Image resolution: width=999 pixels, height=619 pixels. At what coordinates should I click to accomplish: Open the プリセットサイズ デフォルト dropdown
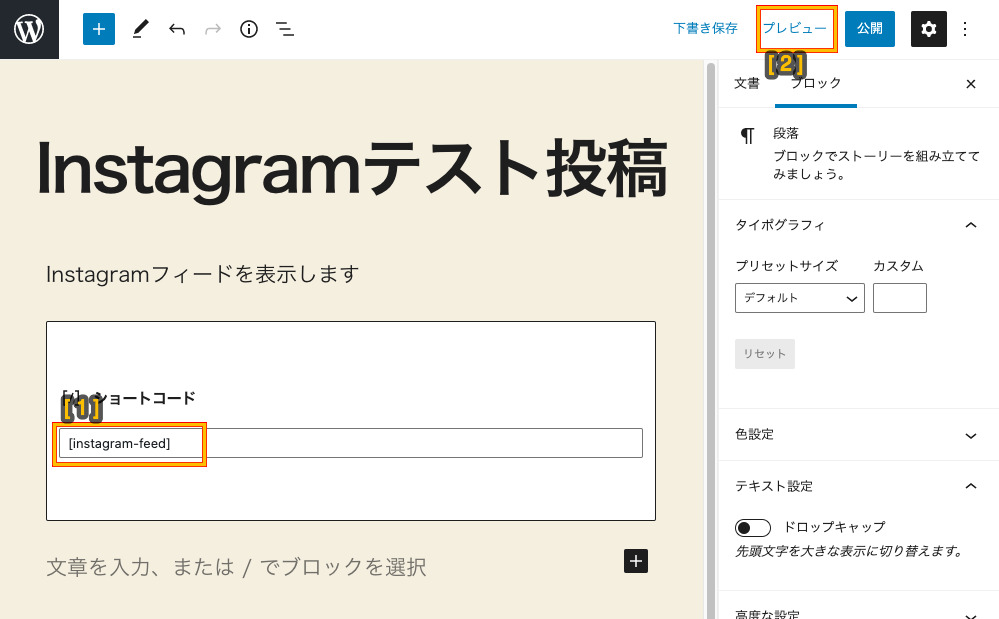pos(800,298)
